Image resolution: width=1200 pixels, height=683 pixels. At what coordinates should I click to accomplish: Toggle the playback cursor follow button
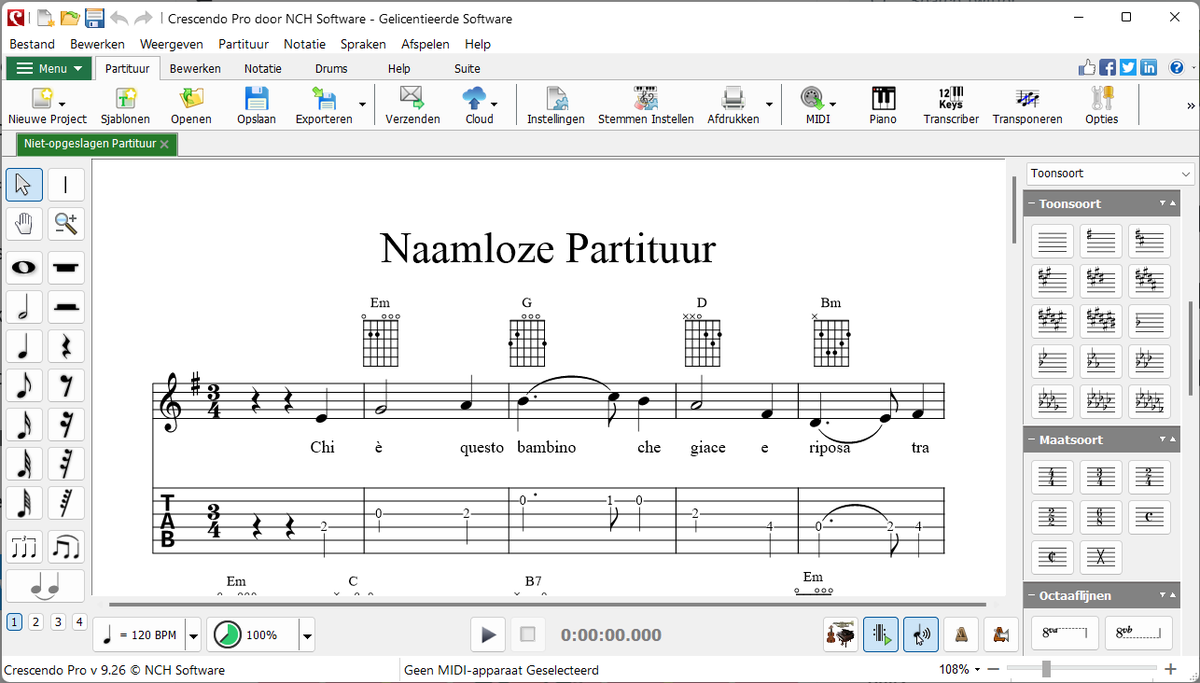pos(881,634)
